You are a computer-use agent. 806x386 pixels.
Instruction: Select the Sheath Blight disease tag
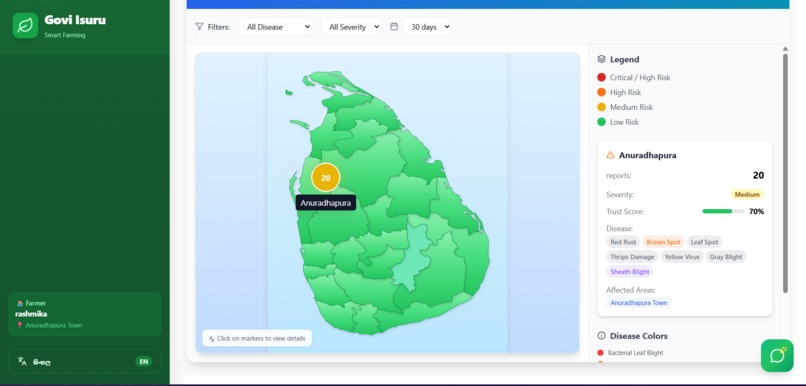(x=630, y=271)
